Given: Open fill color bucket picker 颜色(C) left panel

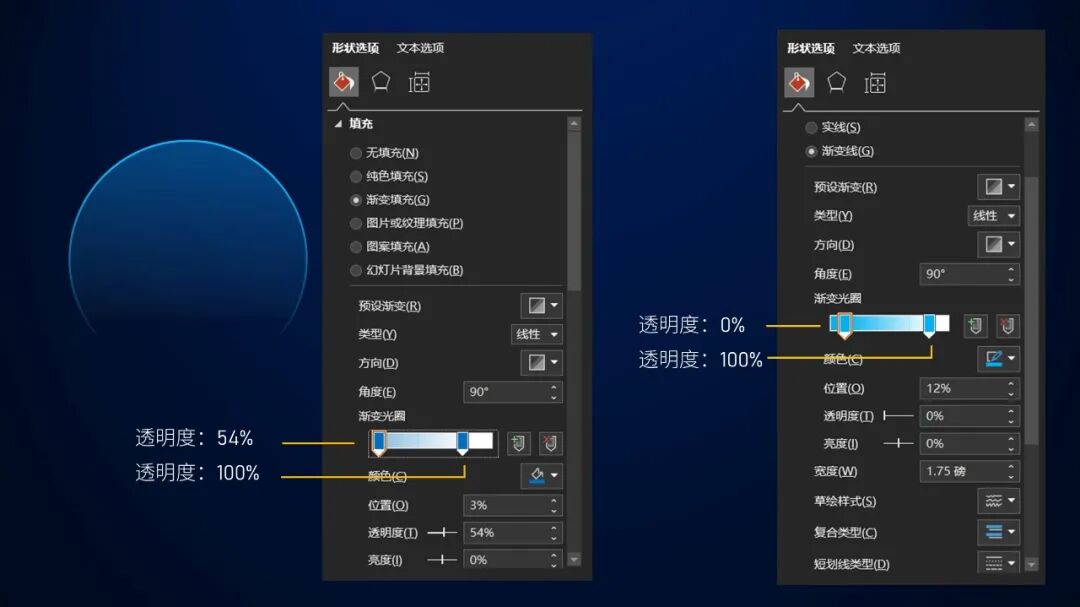Looking at the screenshot, I should coord(542,475).
